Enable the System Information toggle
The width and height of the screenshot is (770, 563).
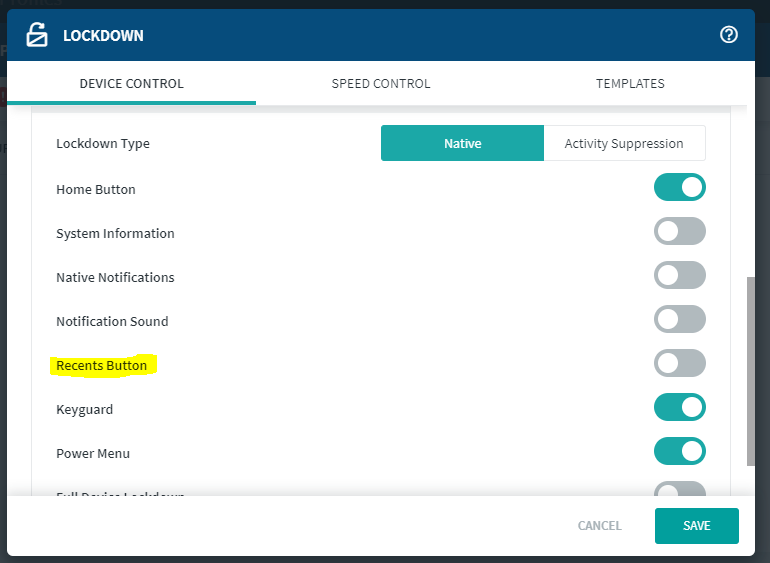pos(680,232)
